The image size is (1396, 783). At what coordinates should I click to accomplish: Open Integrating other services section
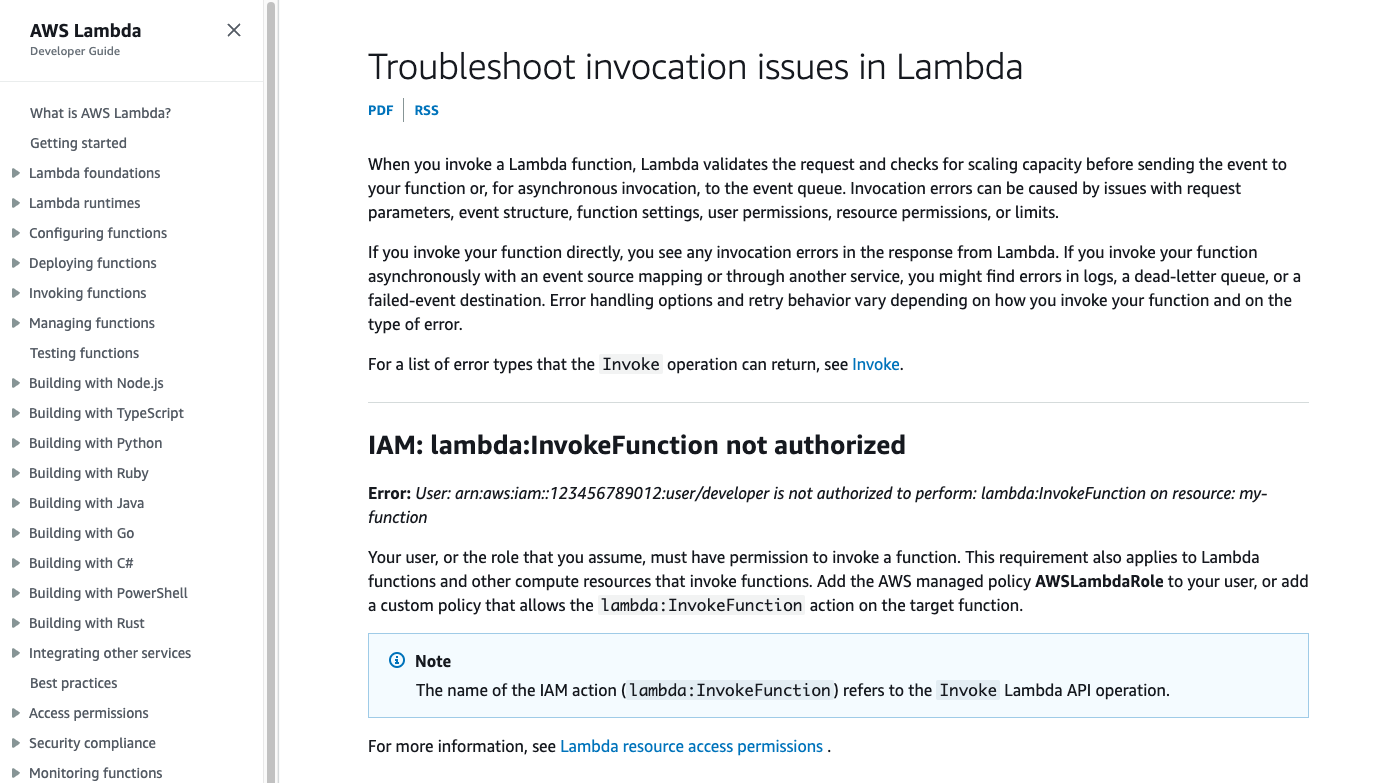coord(110,653)
